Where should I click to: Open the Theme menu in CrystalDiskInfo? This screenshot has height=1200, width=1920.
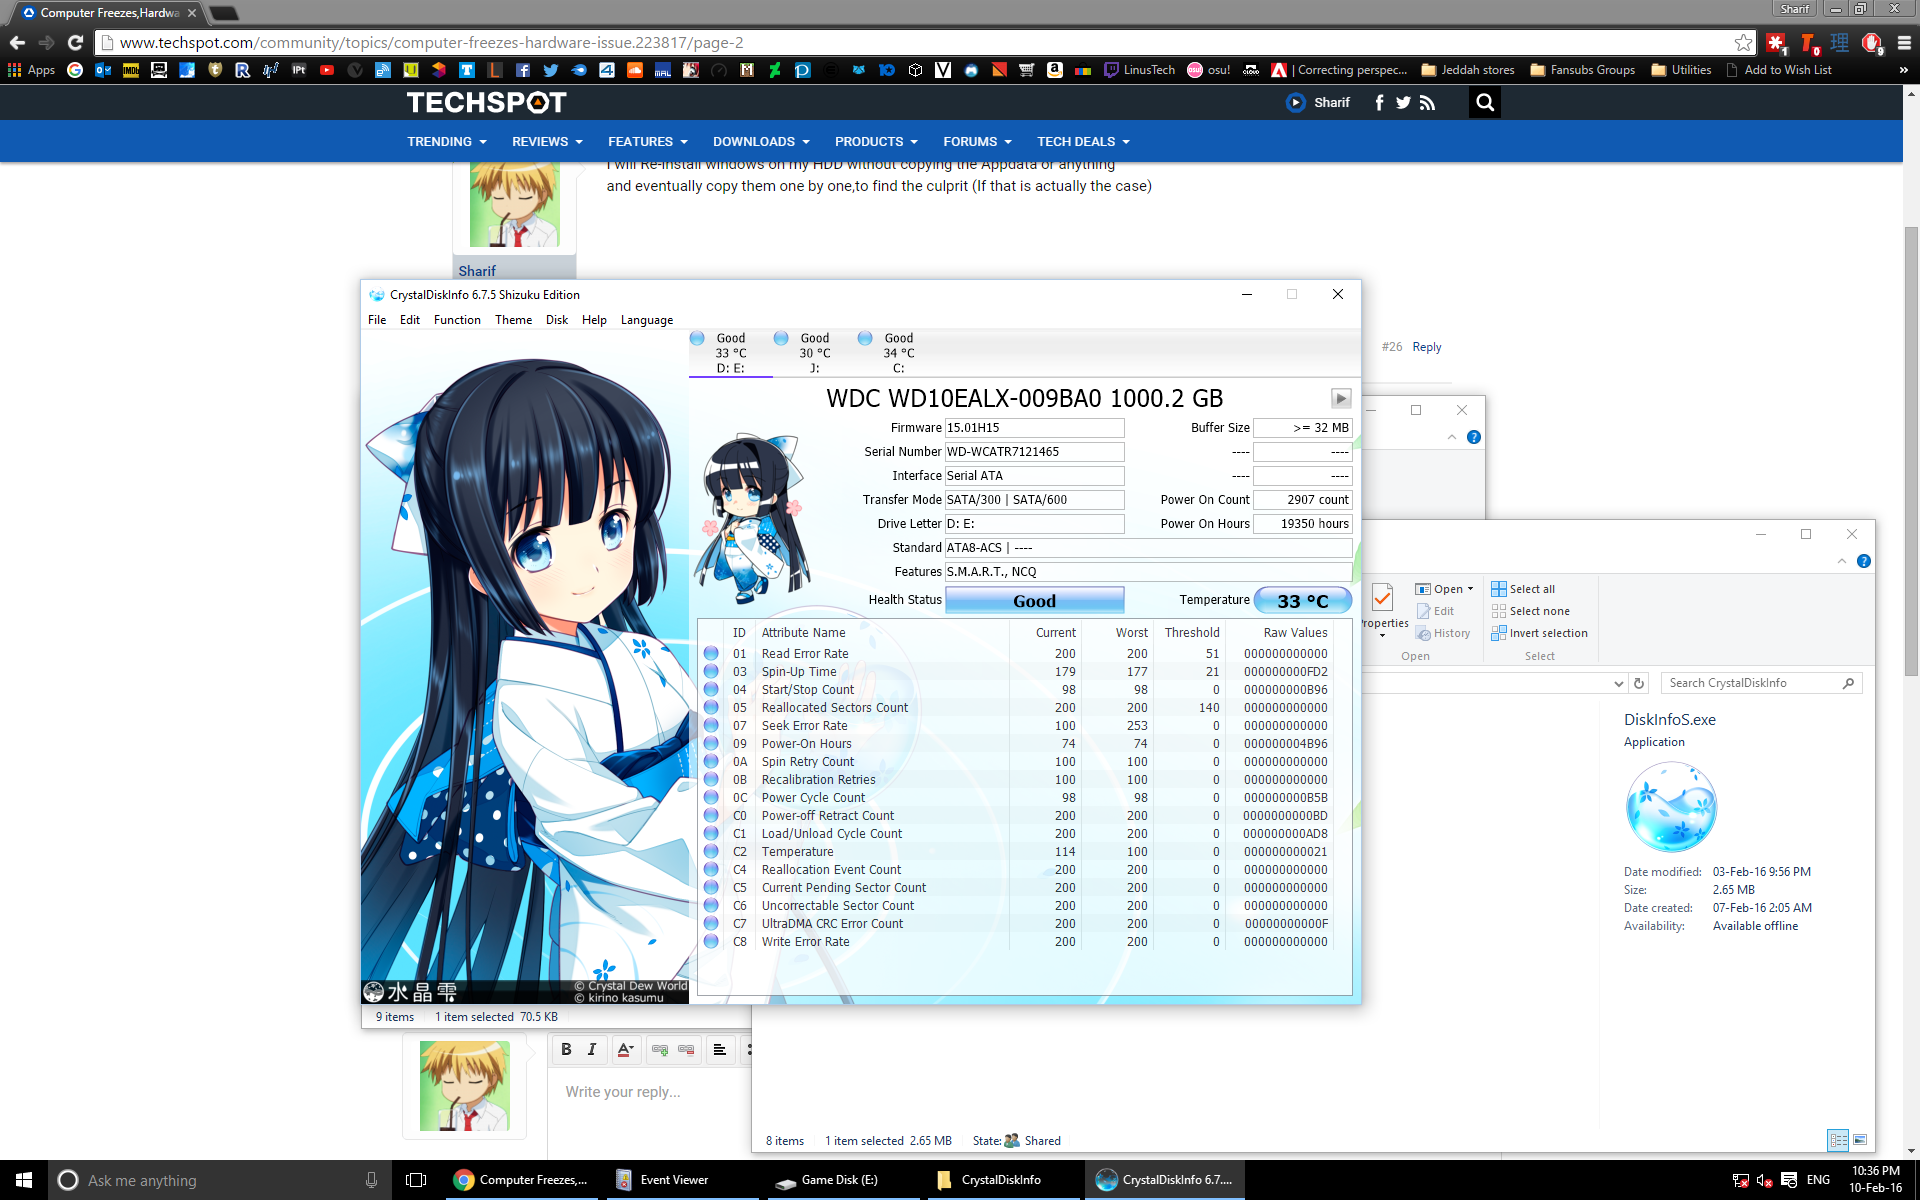(513, 320)
